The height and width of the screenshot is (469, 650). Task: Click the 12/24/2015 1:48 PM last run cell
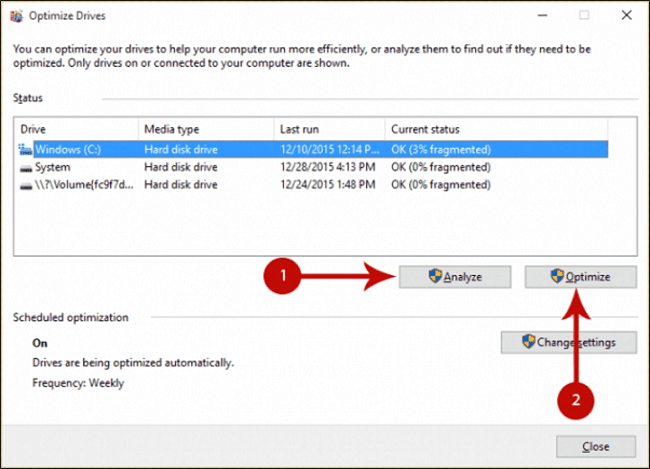327,185
